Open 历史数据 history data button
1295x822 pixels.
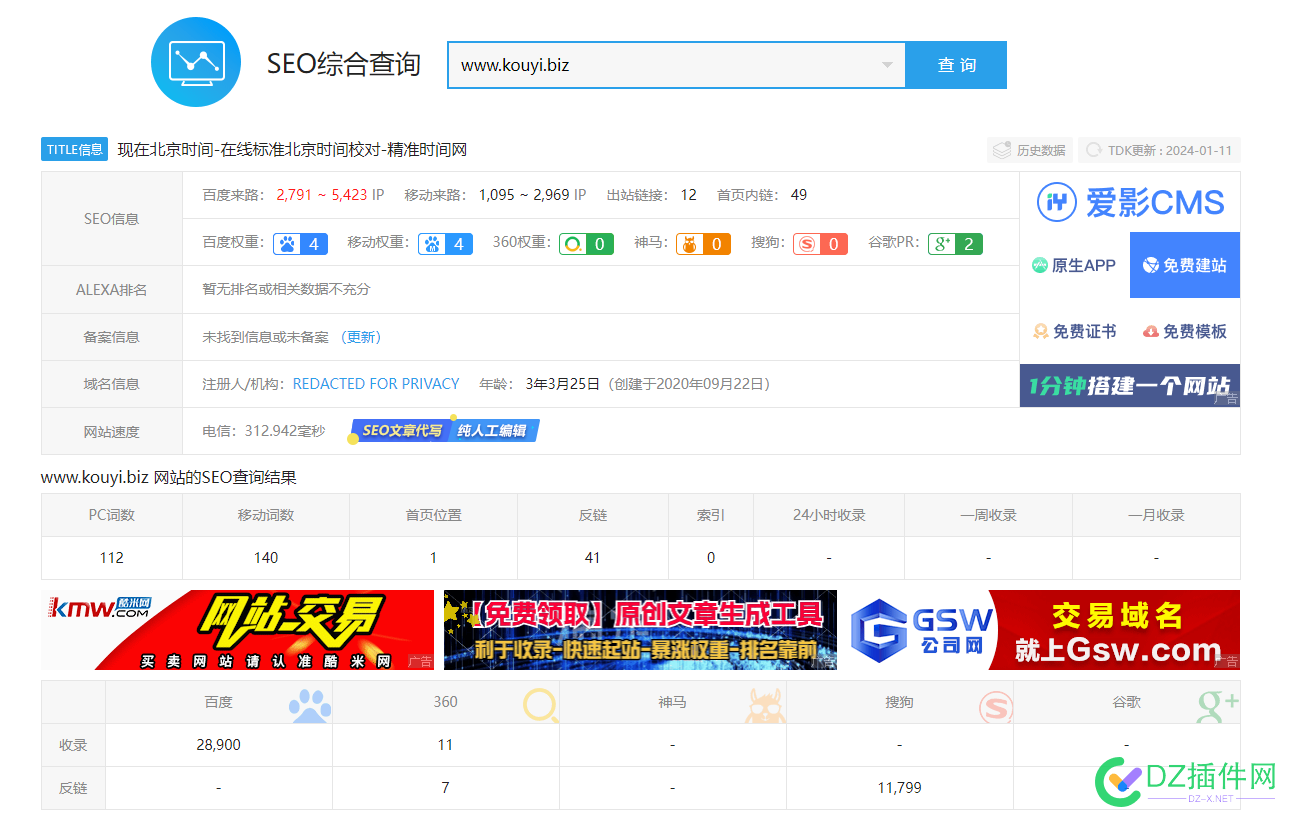tap(1030, 150)
